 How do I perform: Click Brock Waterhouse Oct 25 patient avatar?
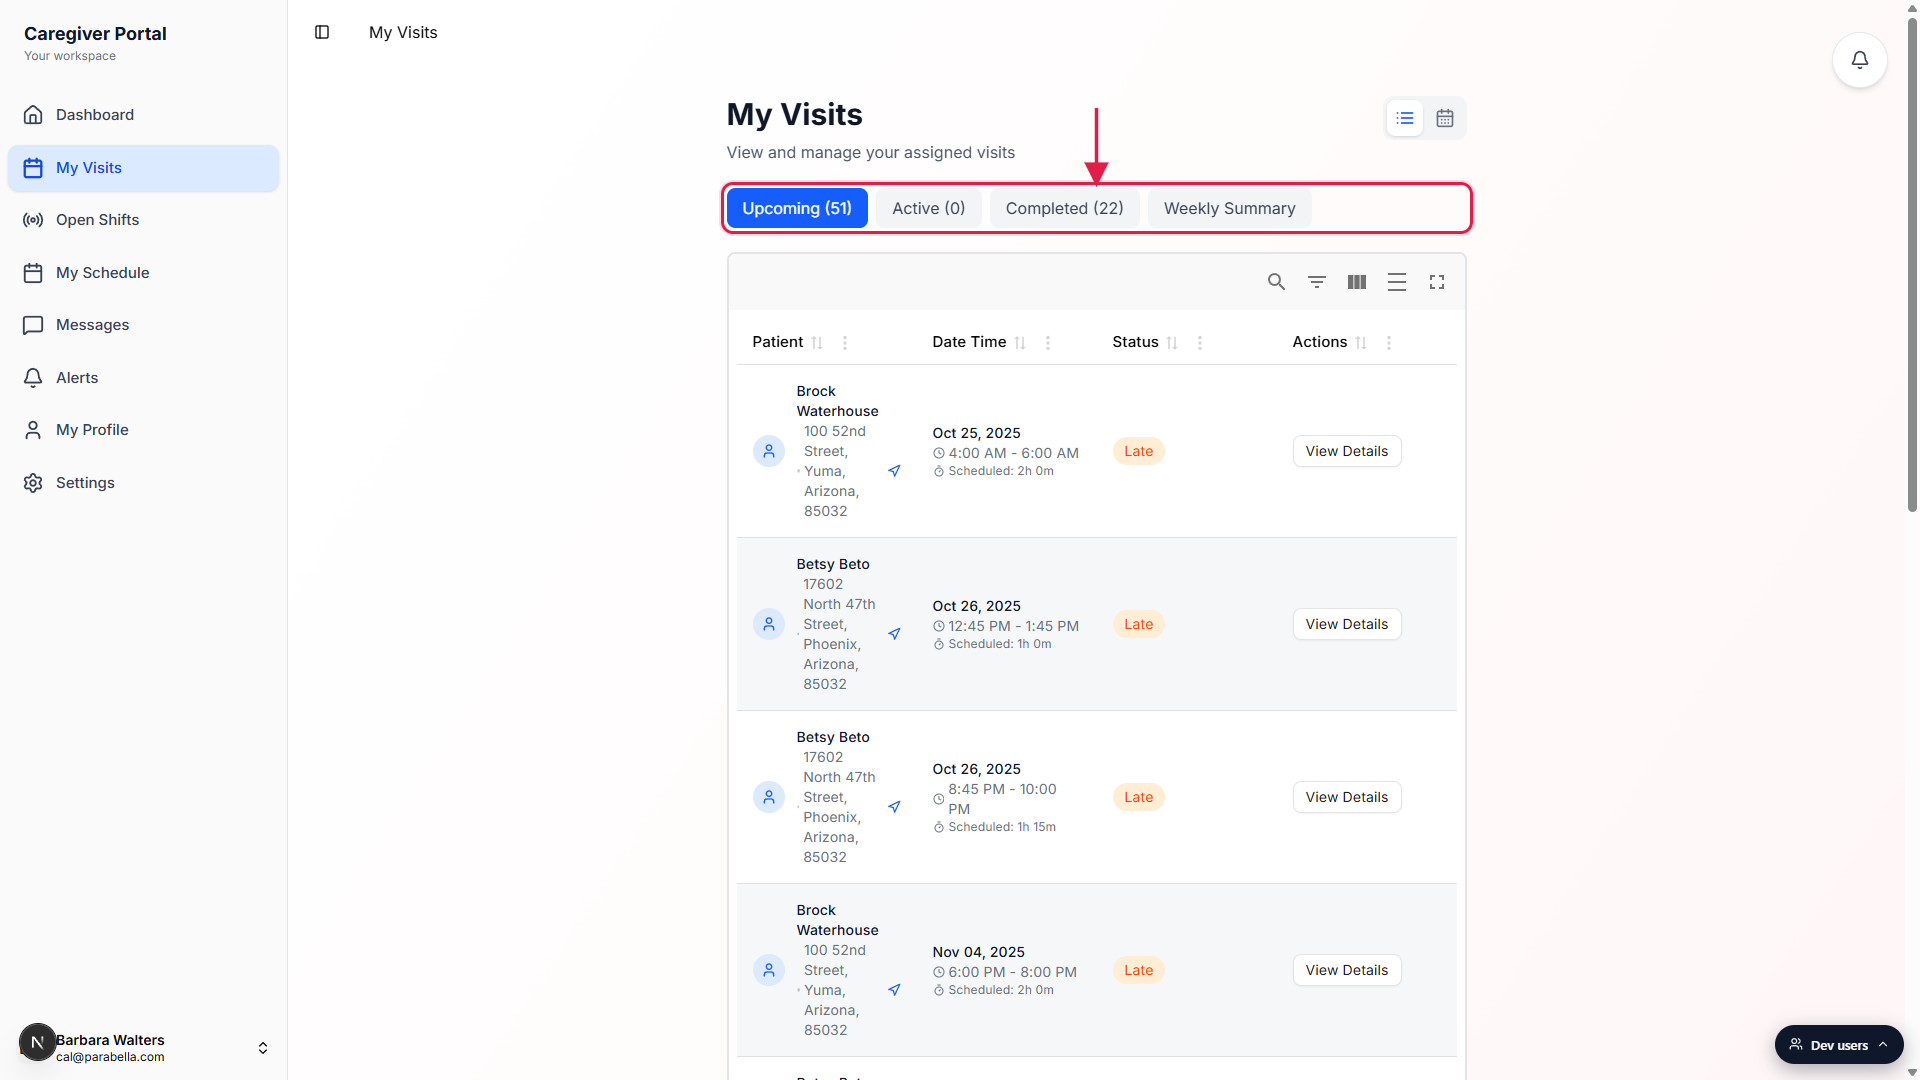coord(769,451)
